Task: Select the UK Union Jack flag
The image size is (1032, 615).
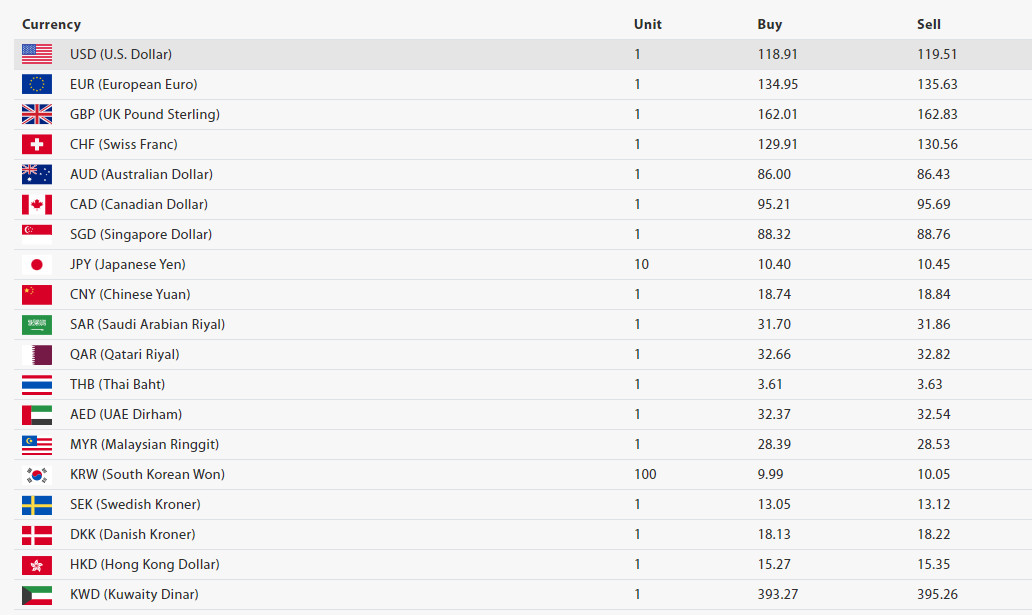Action: (x=37, y=114)
